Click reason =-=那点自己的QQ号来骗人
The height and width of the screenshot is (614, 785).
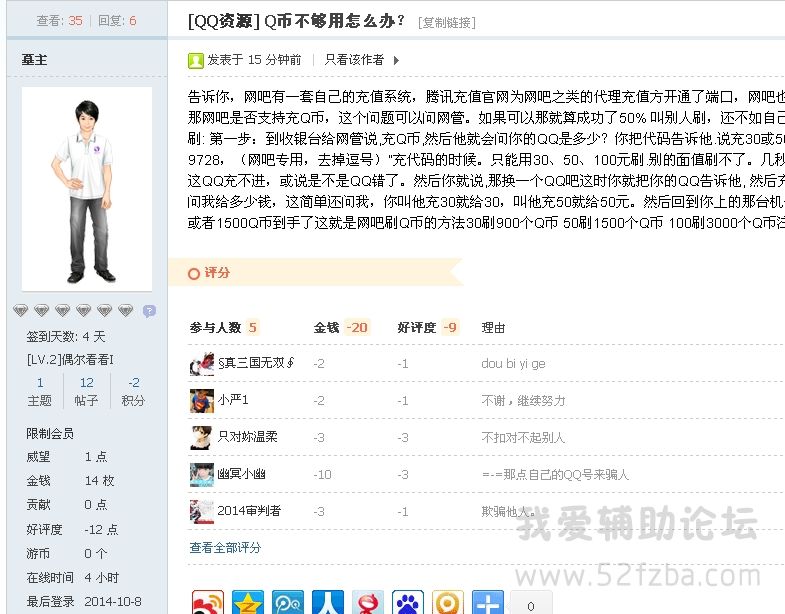pos(555,474)
